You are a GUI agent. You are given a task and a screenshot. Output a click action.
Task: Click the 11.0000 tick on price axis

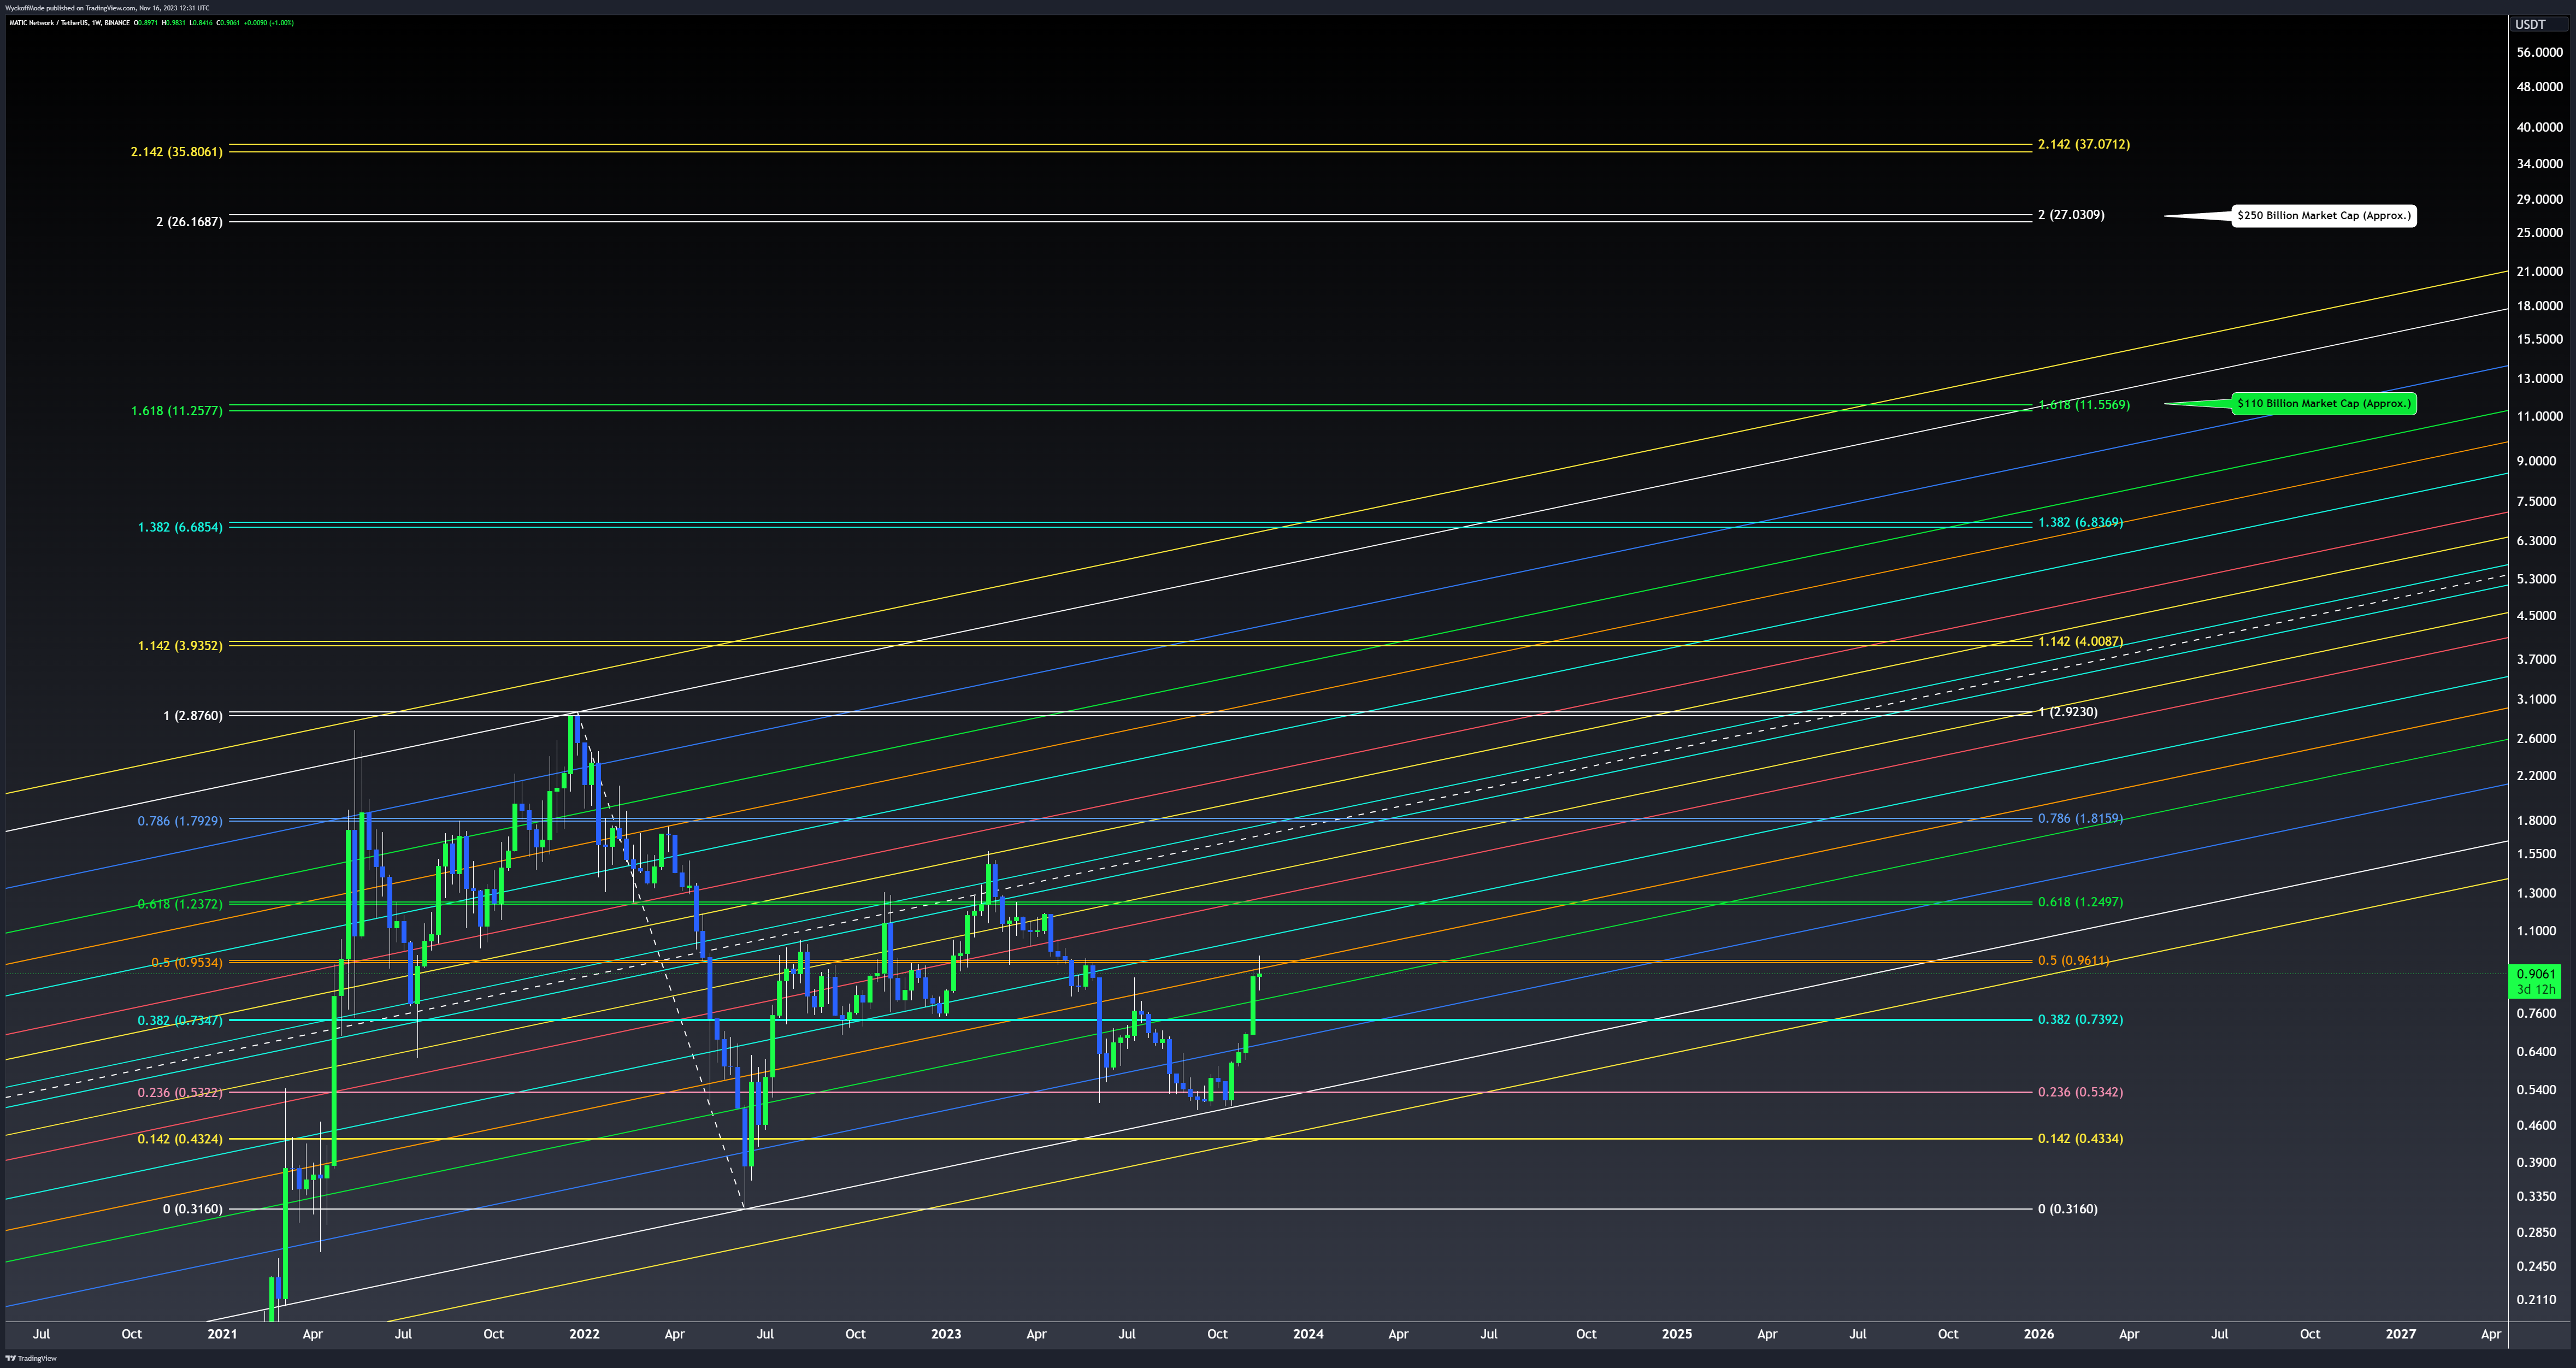(2540, 416)
